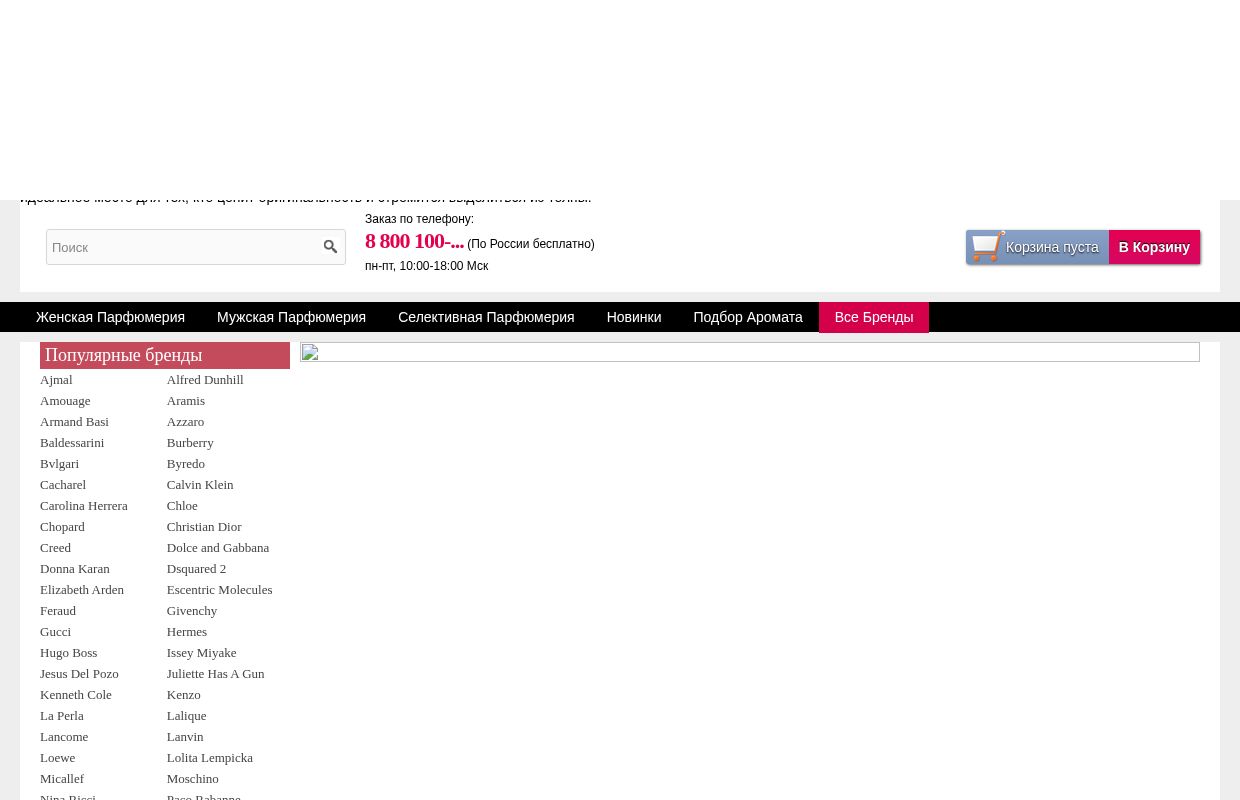Screen dimensions: 1240x800
Task: Open the В Корзину button
Action: click(x=1154, y=247)
